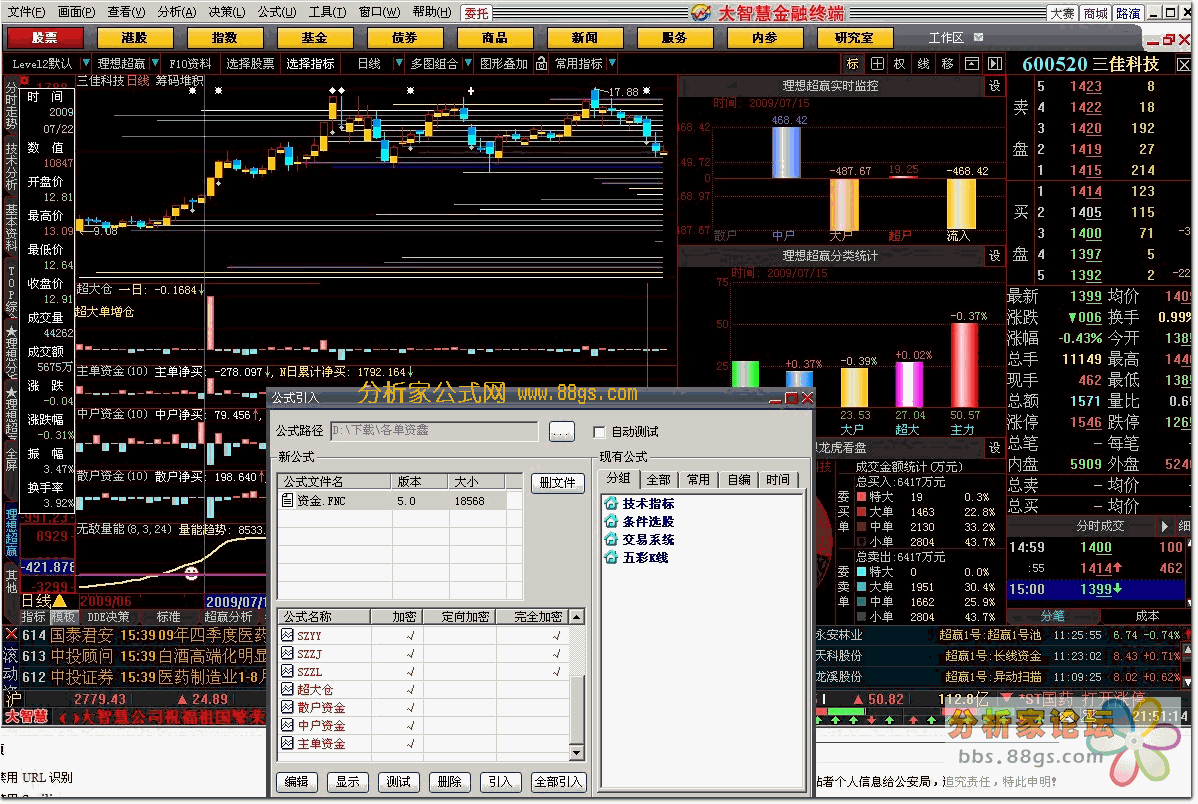The width and height of the screenshot is (1198, 804).
Task: Toggle the 权 ex-rights icon
Action: tap(900, 63)
